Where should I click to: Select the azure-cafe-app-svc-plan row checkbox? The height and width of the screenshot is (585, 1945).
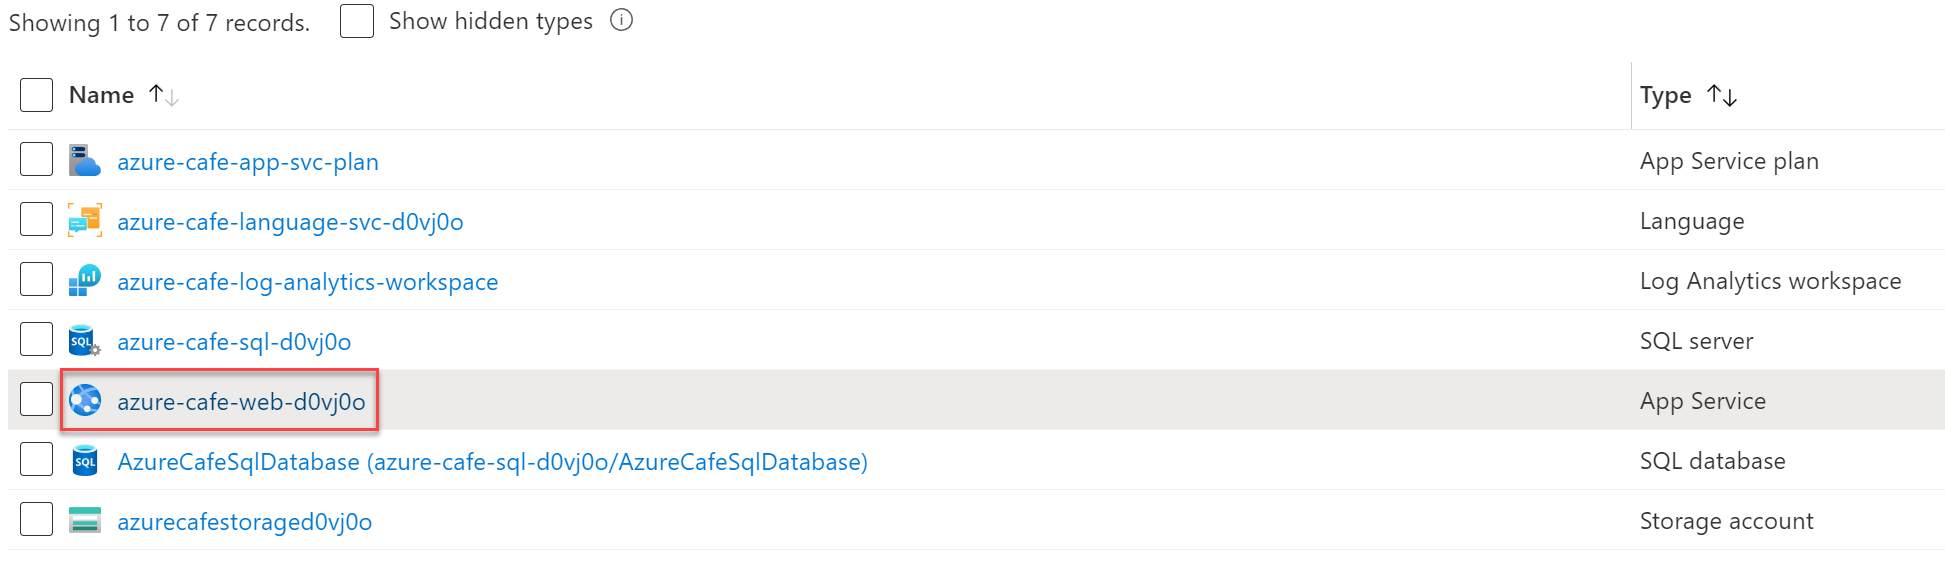[37, 159]
